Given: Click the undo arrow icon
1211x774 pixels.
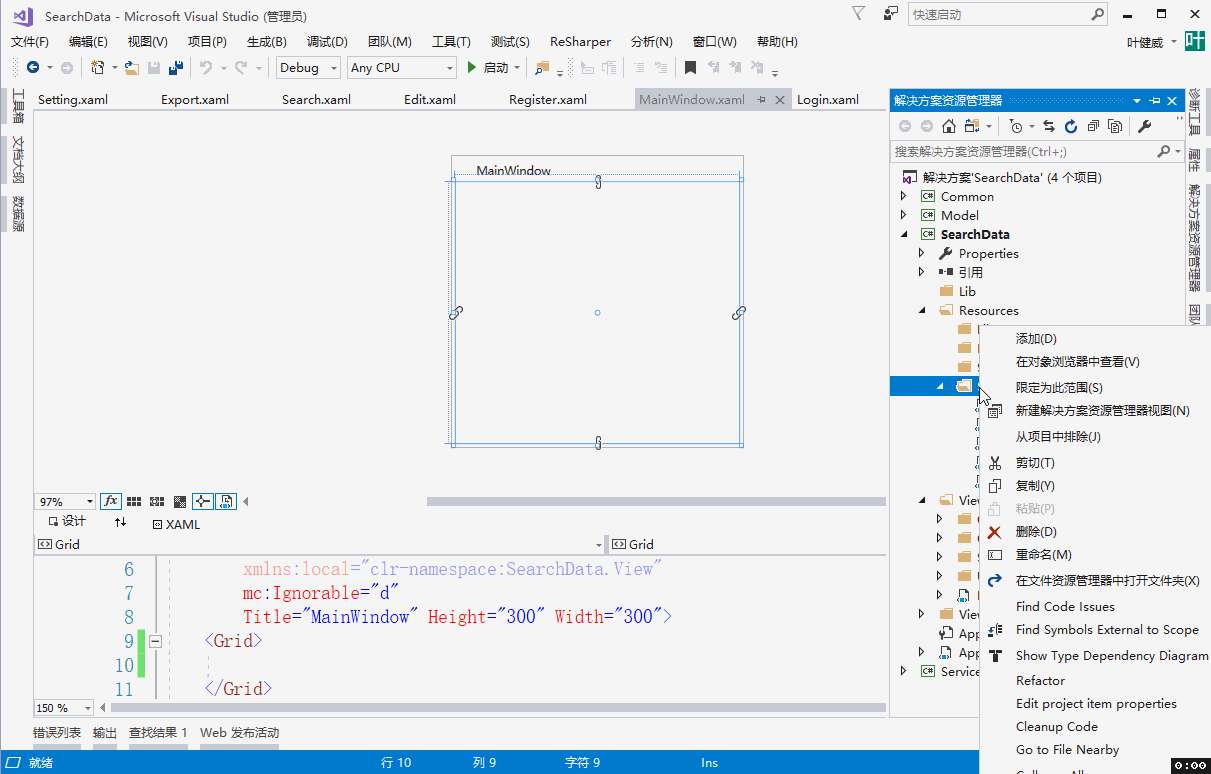Looking at the screenshot, I should (x=206, y=68).
